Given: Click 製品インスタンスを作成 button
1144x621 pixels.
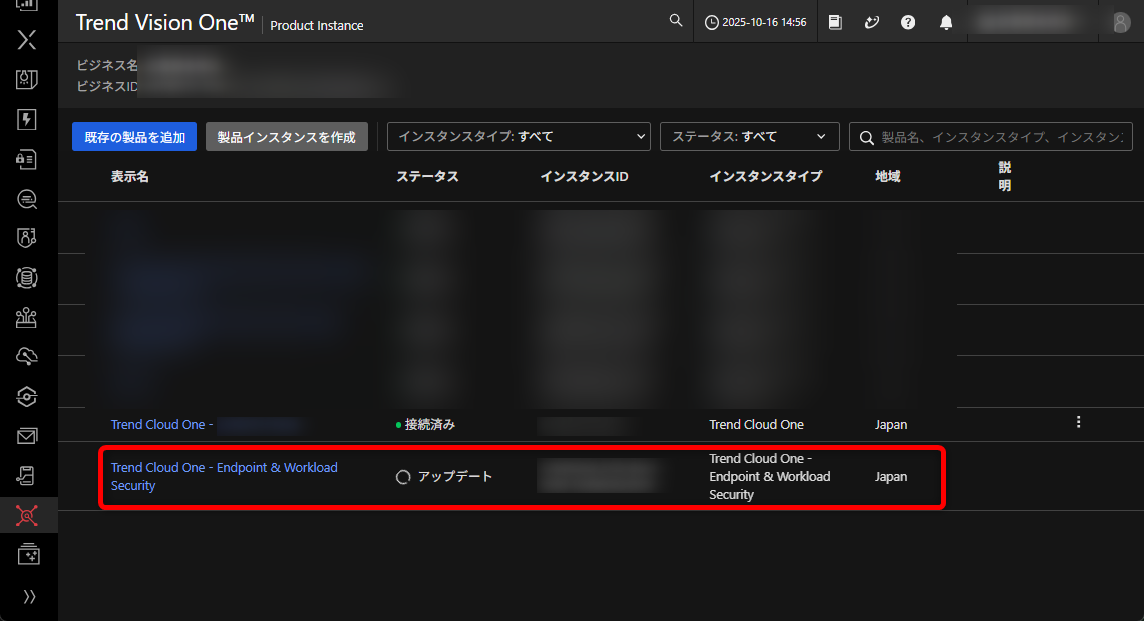Looking at the screenshot, I should pos(287,137).
